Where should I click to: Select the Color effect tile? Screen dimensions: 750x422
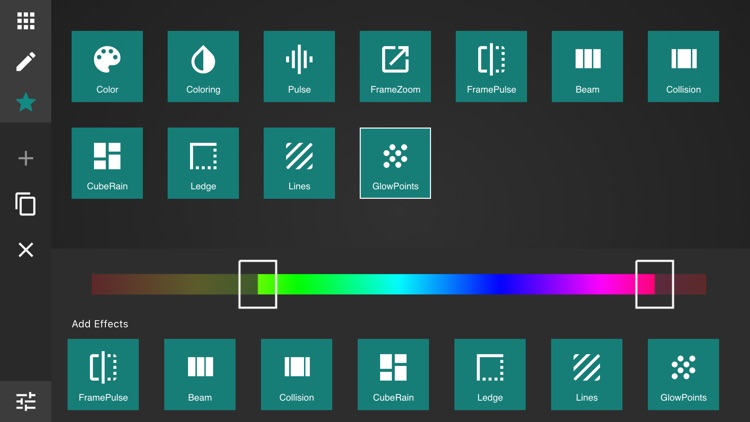(x=107, y=67)
